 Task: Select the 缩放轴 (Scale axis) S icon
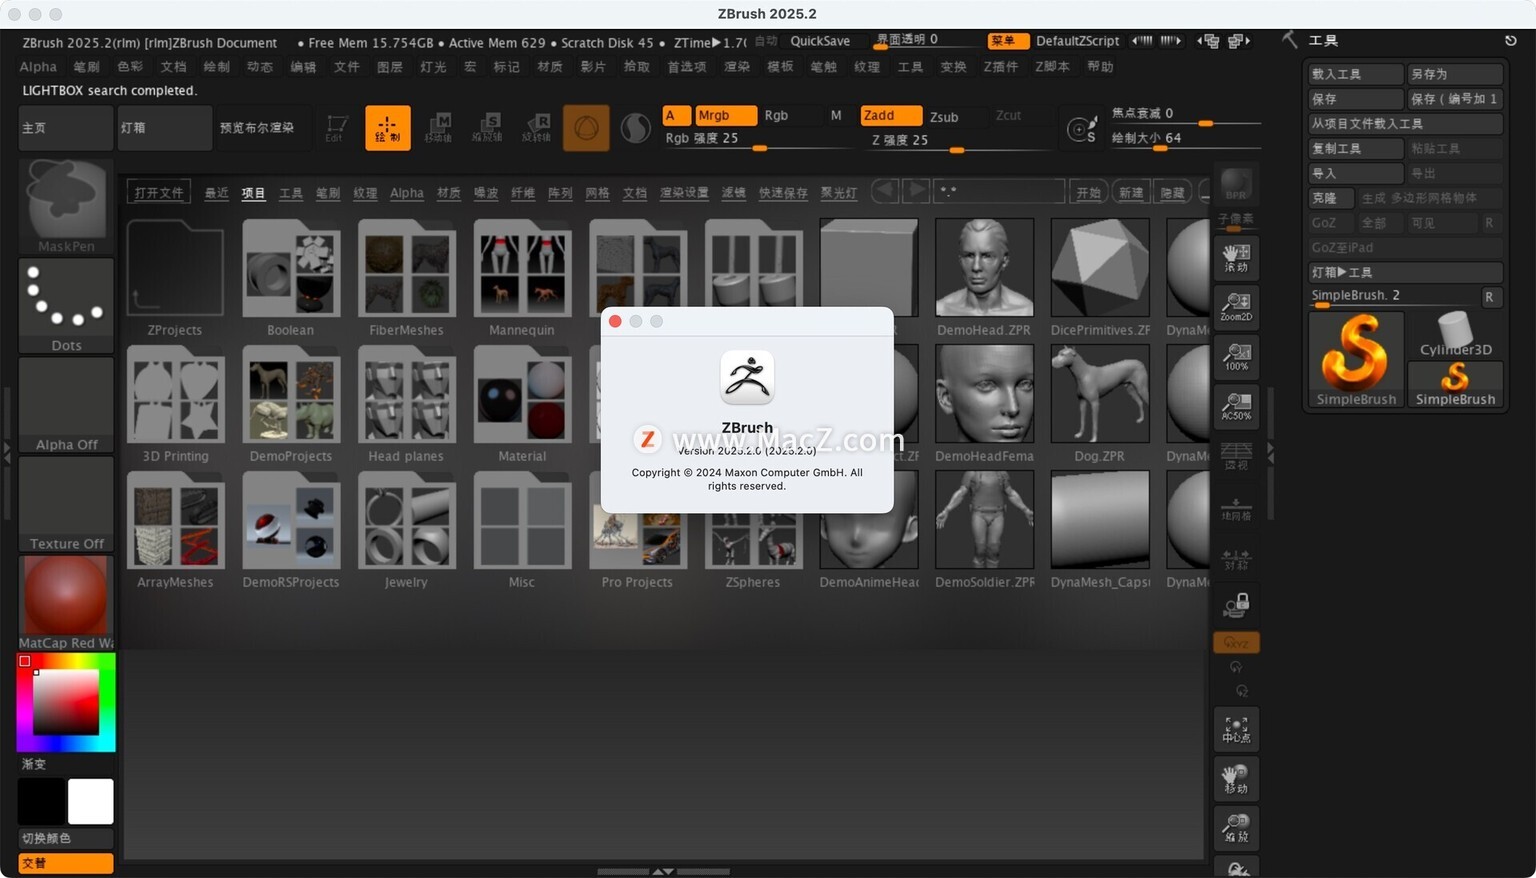click(x=487, y=128)
